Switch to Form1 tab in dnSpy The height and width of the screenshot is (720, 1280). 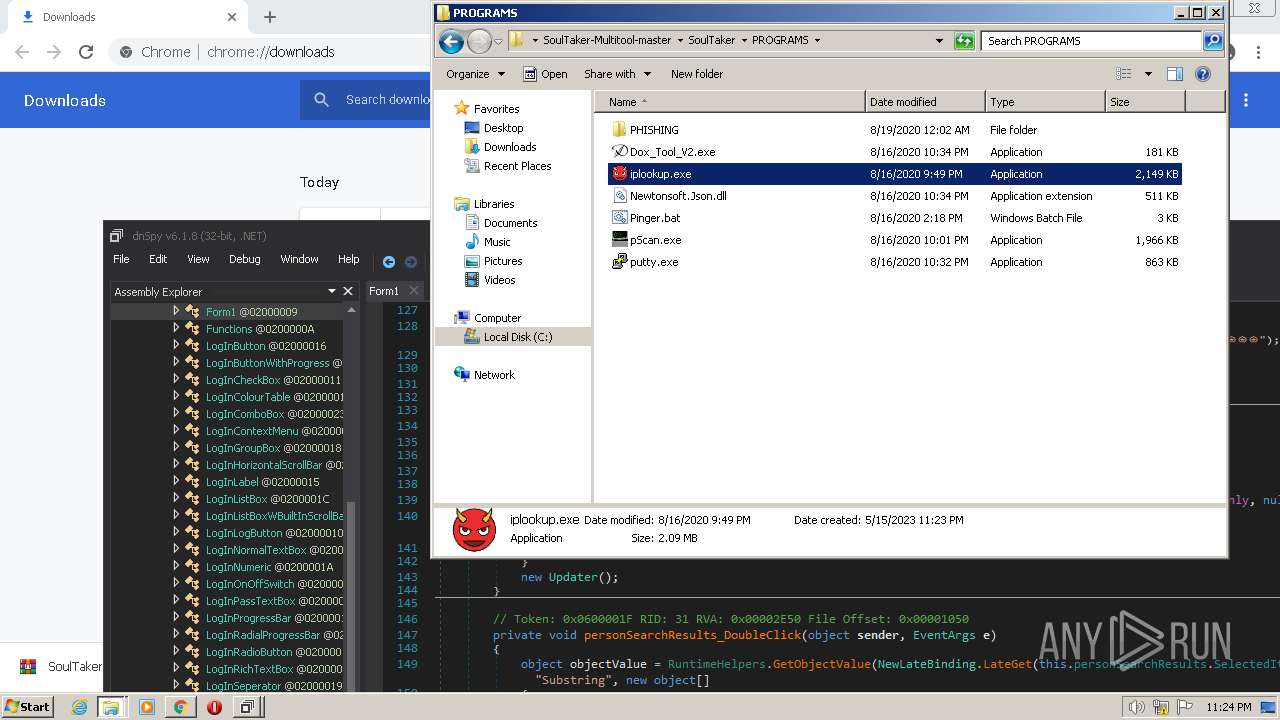(384, 291)
